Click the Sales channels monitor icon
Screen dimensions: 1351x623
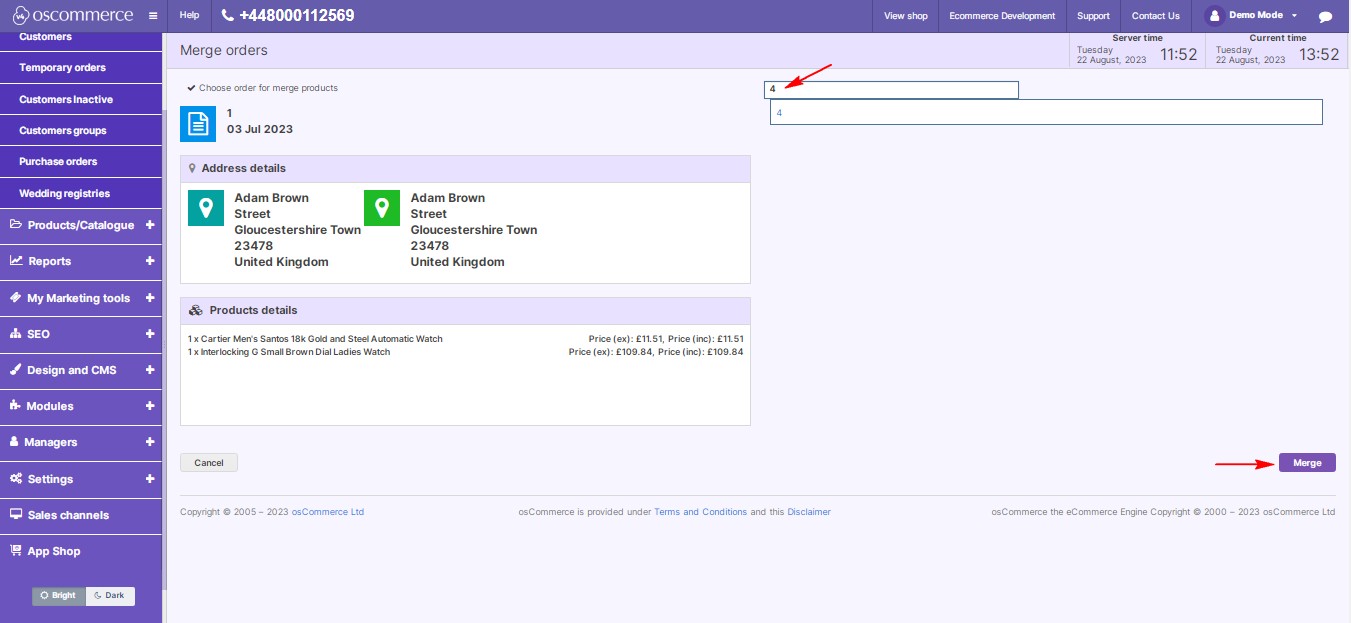pos(16,515)
